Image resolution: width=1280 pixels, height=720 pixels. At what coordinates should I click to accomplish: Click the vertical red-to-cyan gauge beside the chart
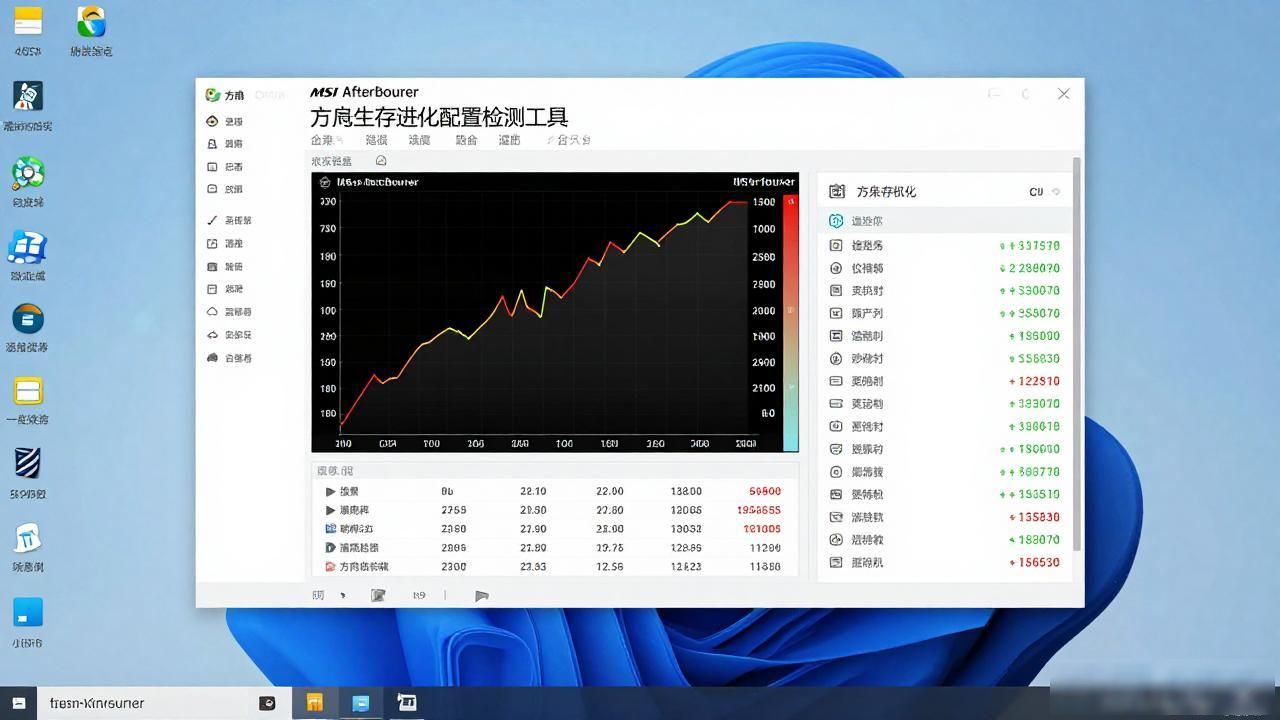coord(790,322)
